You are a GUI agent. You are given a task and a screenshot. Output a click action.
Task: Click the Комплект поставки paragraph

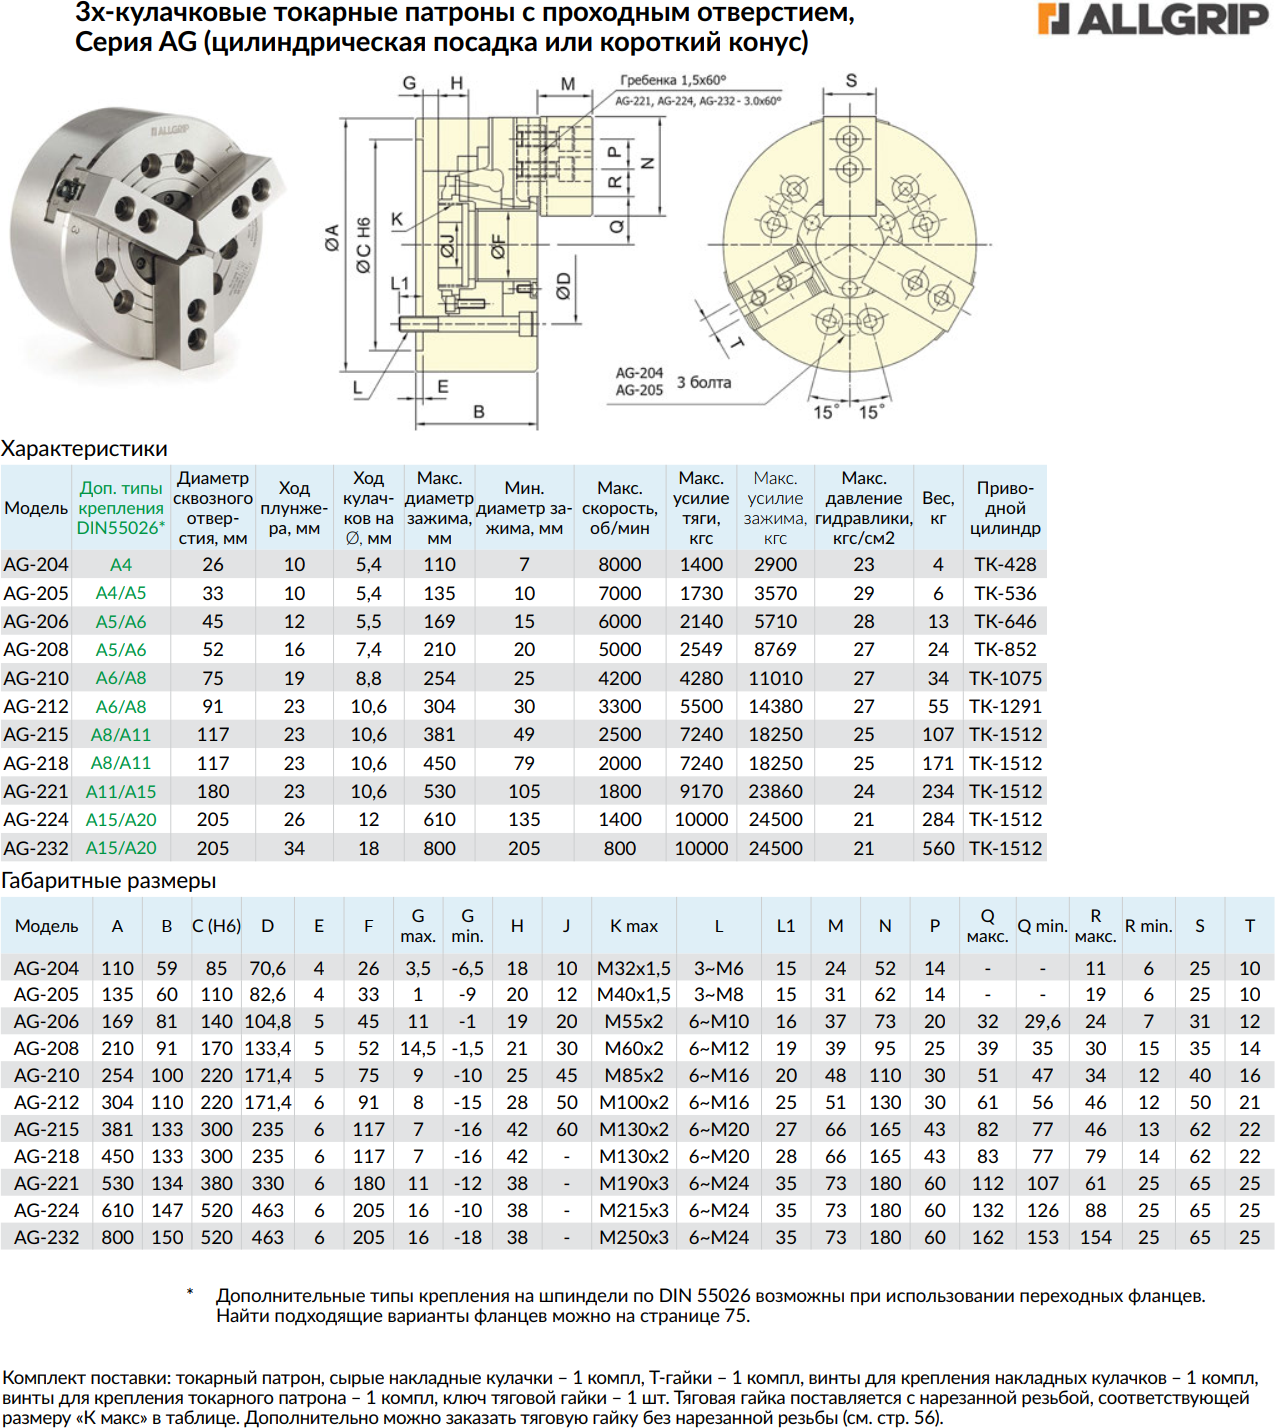[x=630, y=1397]
